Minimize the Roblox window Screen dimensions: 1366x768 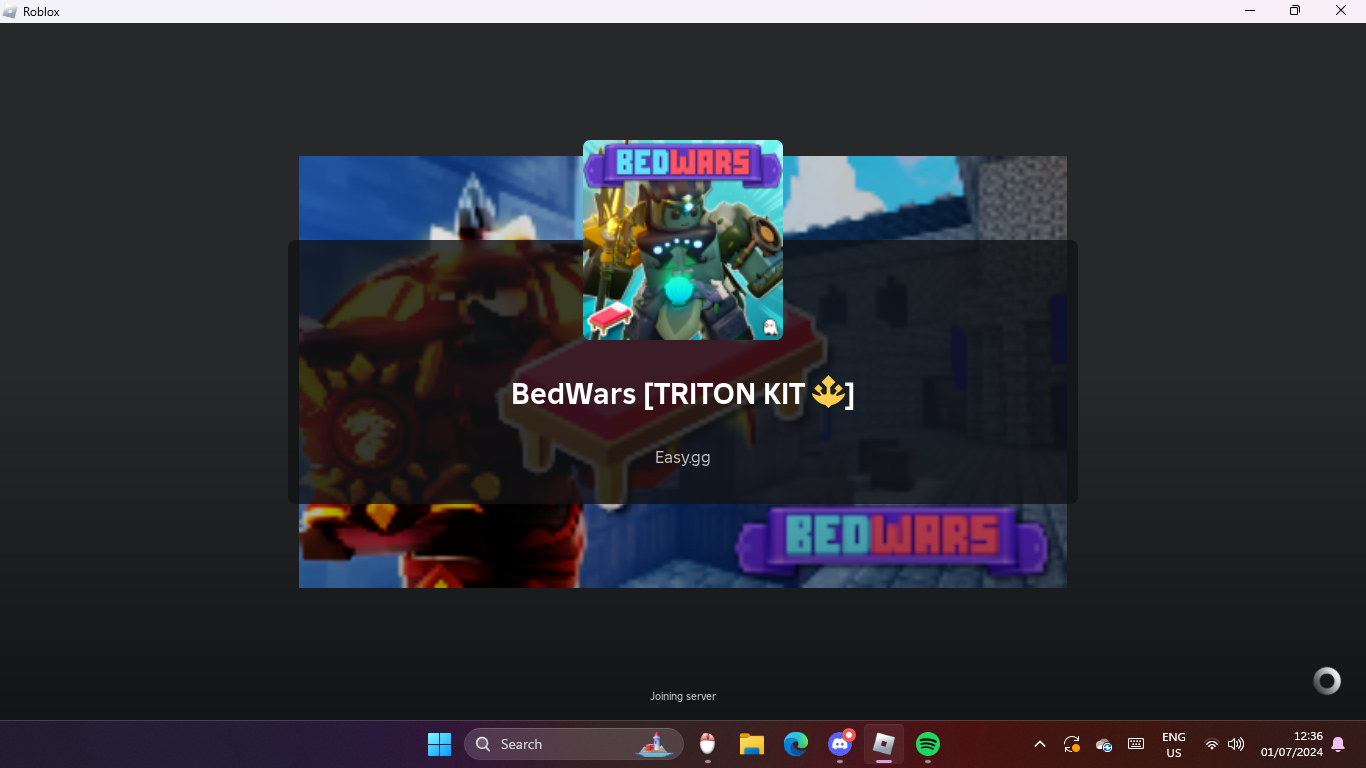point(1250,11)
